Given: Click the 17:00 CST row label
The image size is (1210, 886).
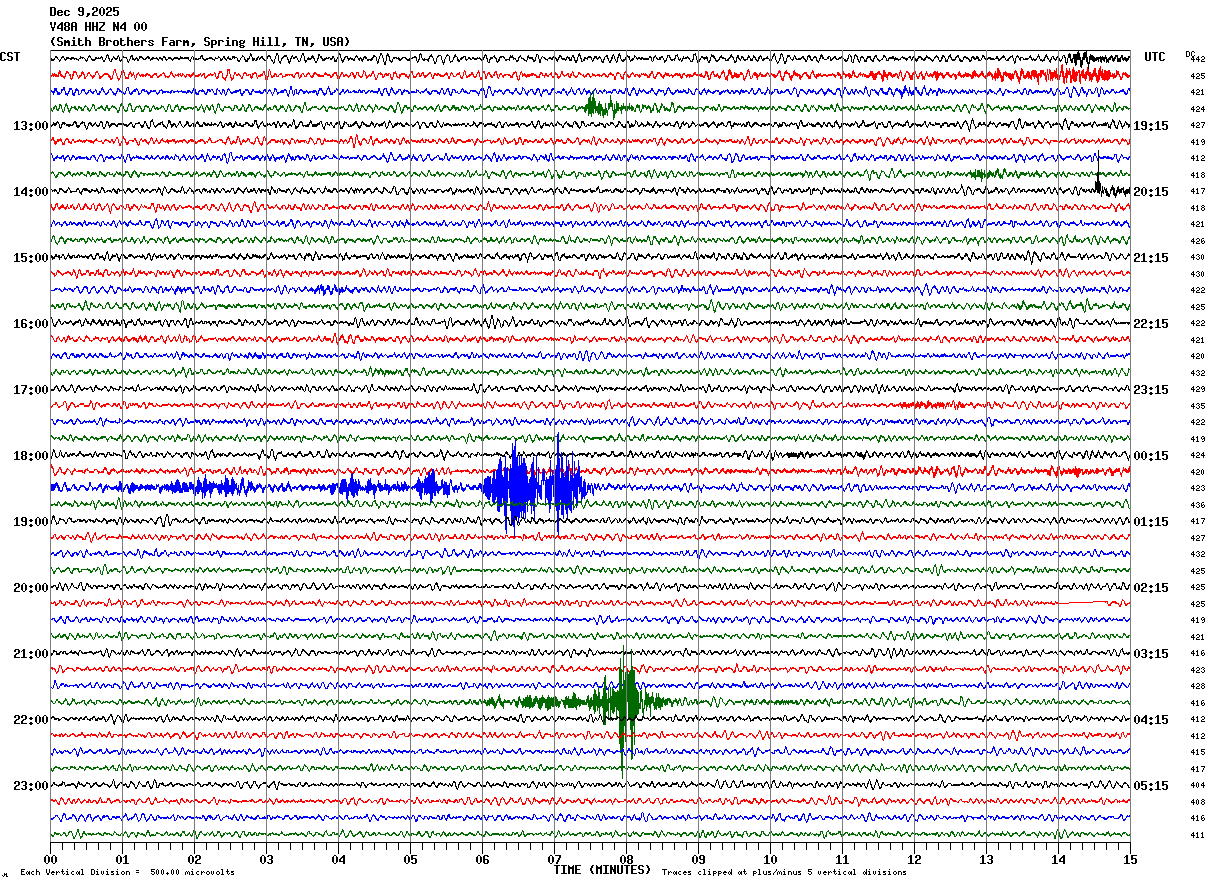Looking at the screenshot, I should click(31, 390).
